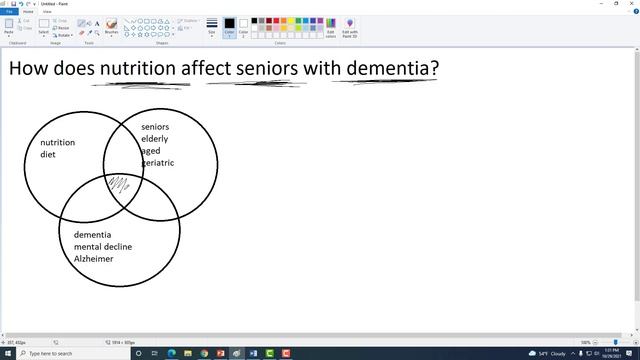The width and height of the screenshot is (640, 360).
Task: Pick the purple color swatch
Action: click(320, 21)
